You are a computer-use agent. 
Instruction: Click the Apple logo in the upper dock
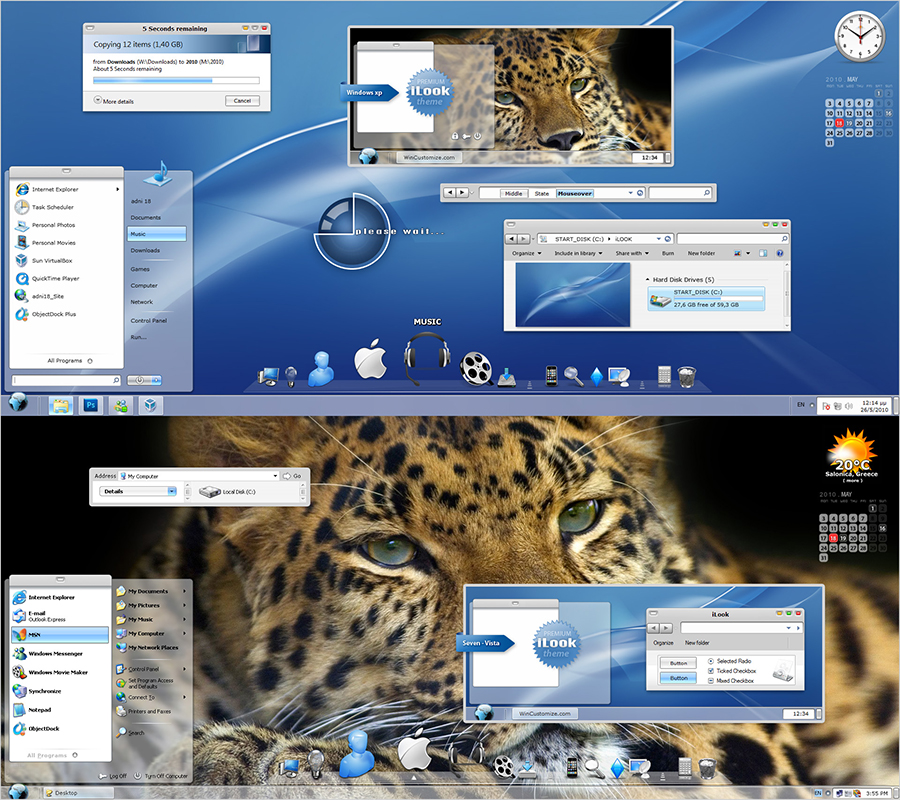(x=370, y=359)
